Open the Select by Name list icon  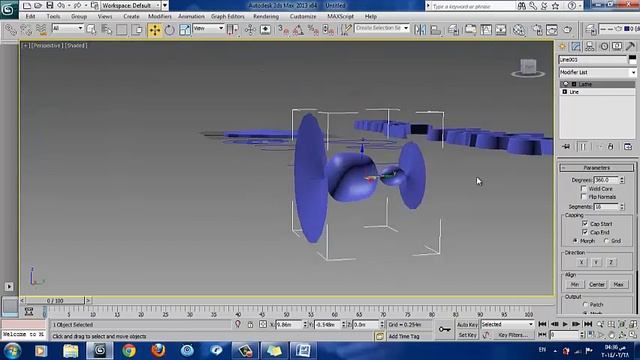click(x=107, y=30)
